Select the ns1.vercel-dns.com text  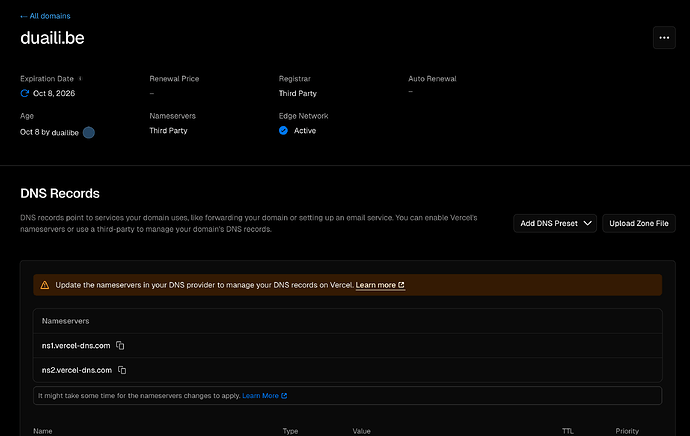76,346
